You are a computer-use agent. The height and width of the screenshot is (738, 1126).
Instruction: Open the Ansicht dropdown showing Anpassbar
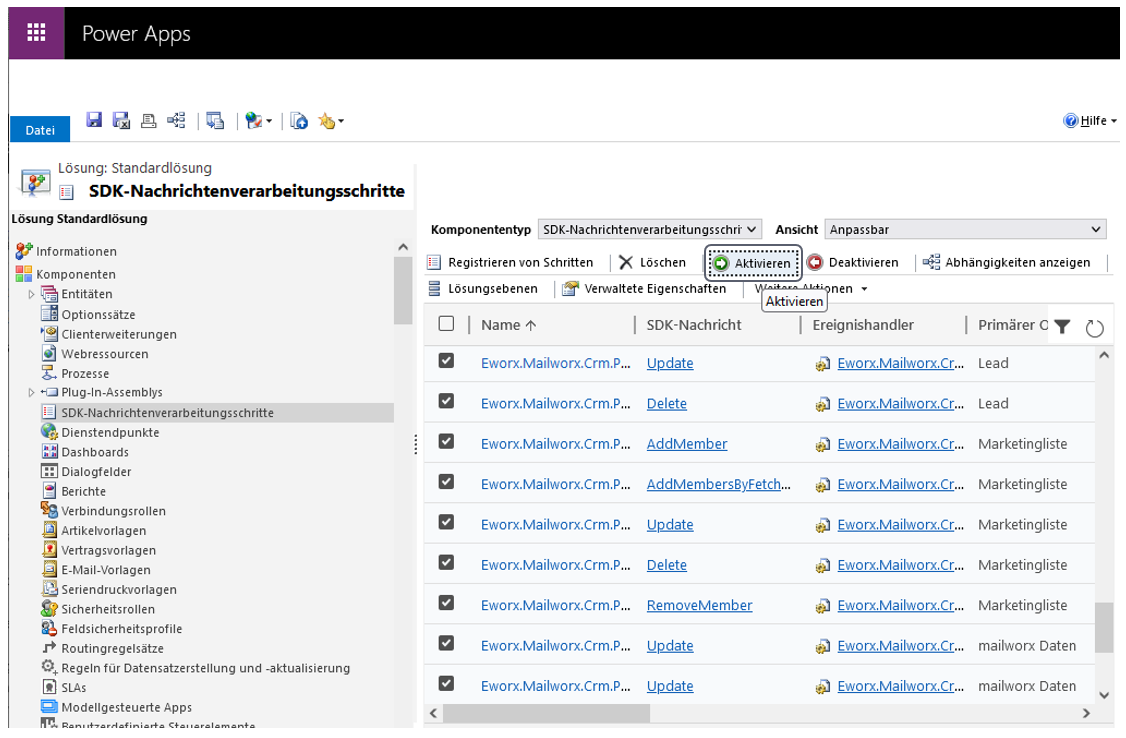pyautogui.click(x=965, y=229)
